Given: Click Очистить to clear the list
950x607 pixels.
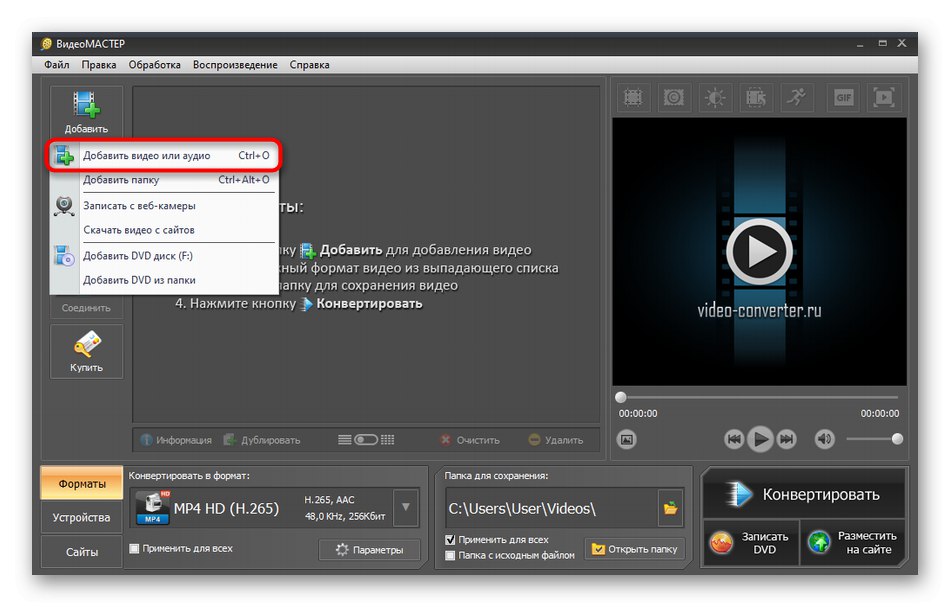Looking at the screenshot, I should (471, 440).
